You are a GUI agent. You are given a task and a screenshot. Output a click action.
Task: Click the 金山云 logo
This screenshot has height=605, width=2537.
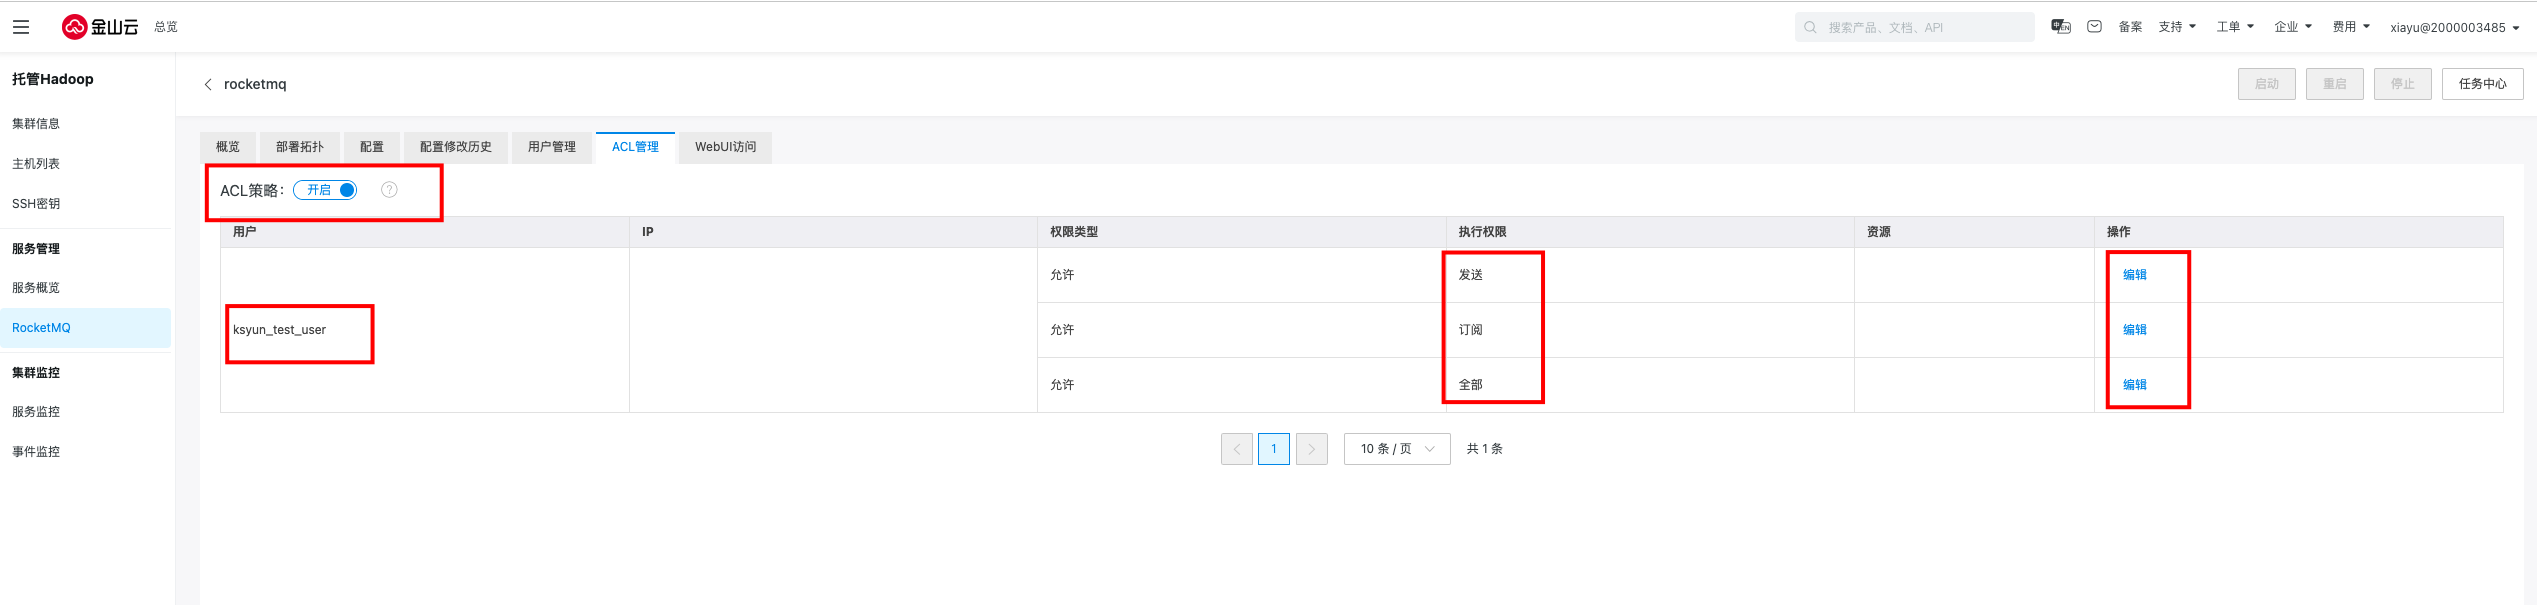100,27
